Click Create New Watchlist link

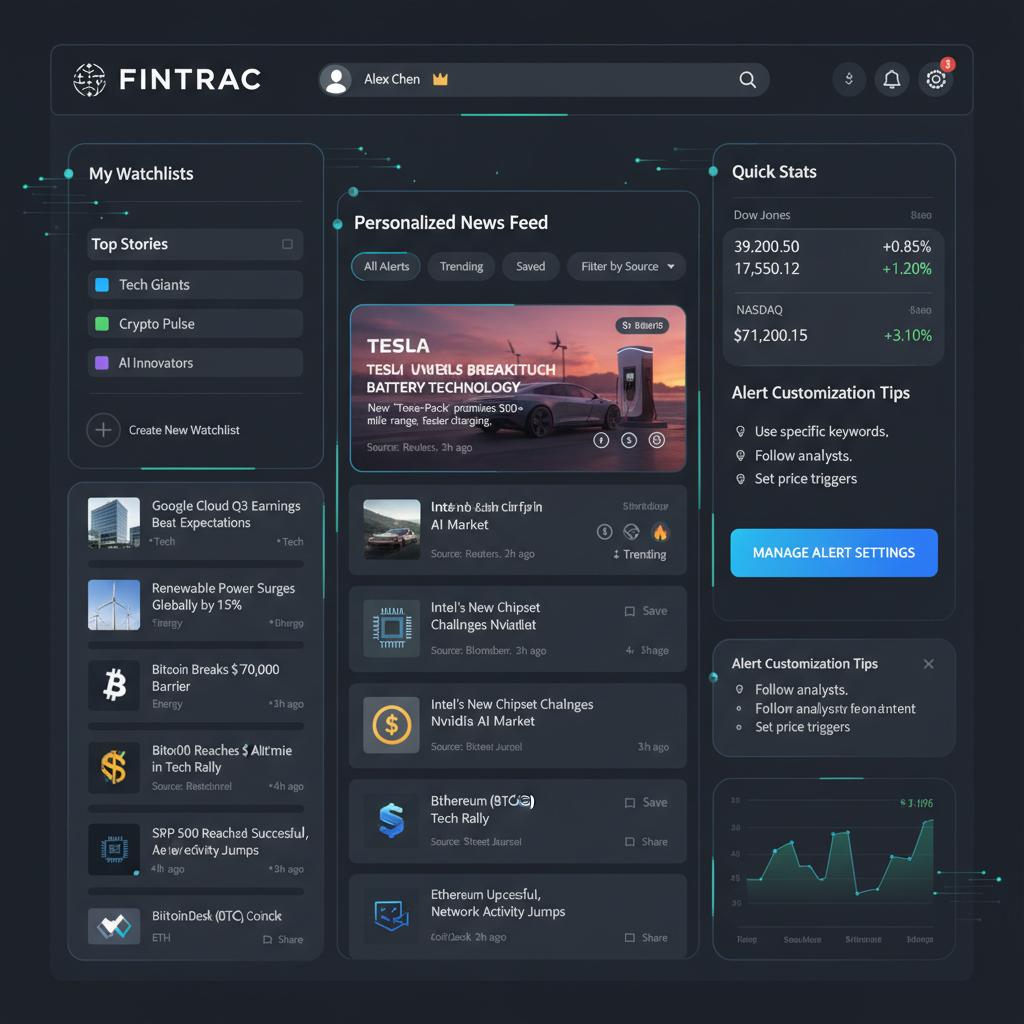[184, 430]
